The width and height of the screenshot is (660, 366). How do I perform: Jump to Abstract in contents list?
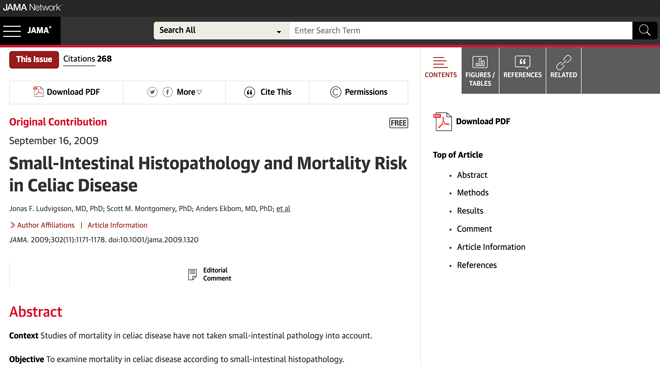472,175
